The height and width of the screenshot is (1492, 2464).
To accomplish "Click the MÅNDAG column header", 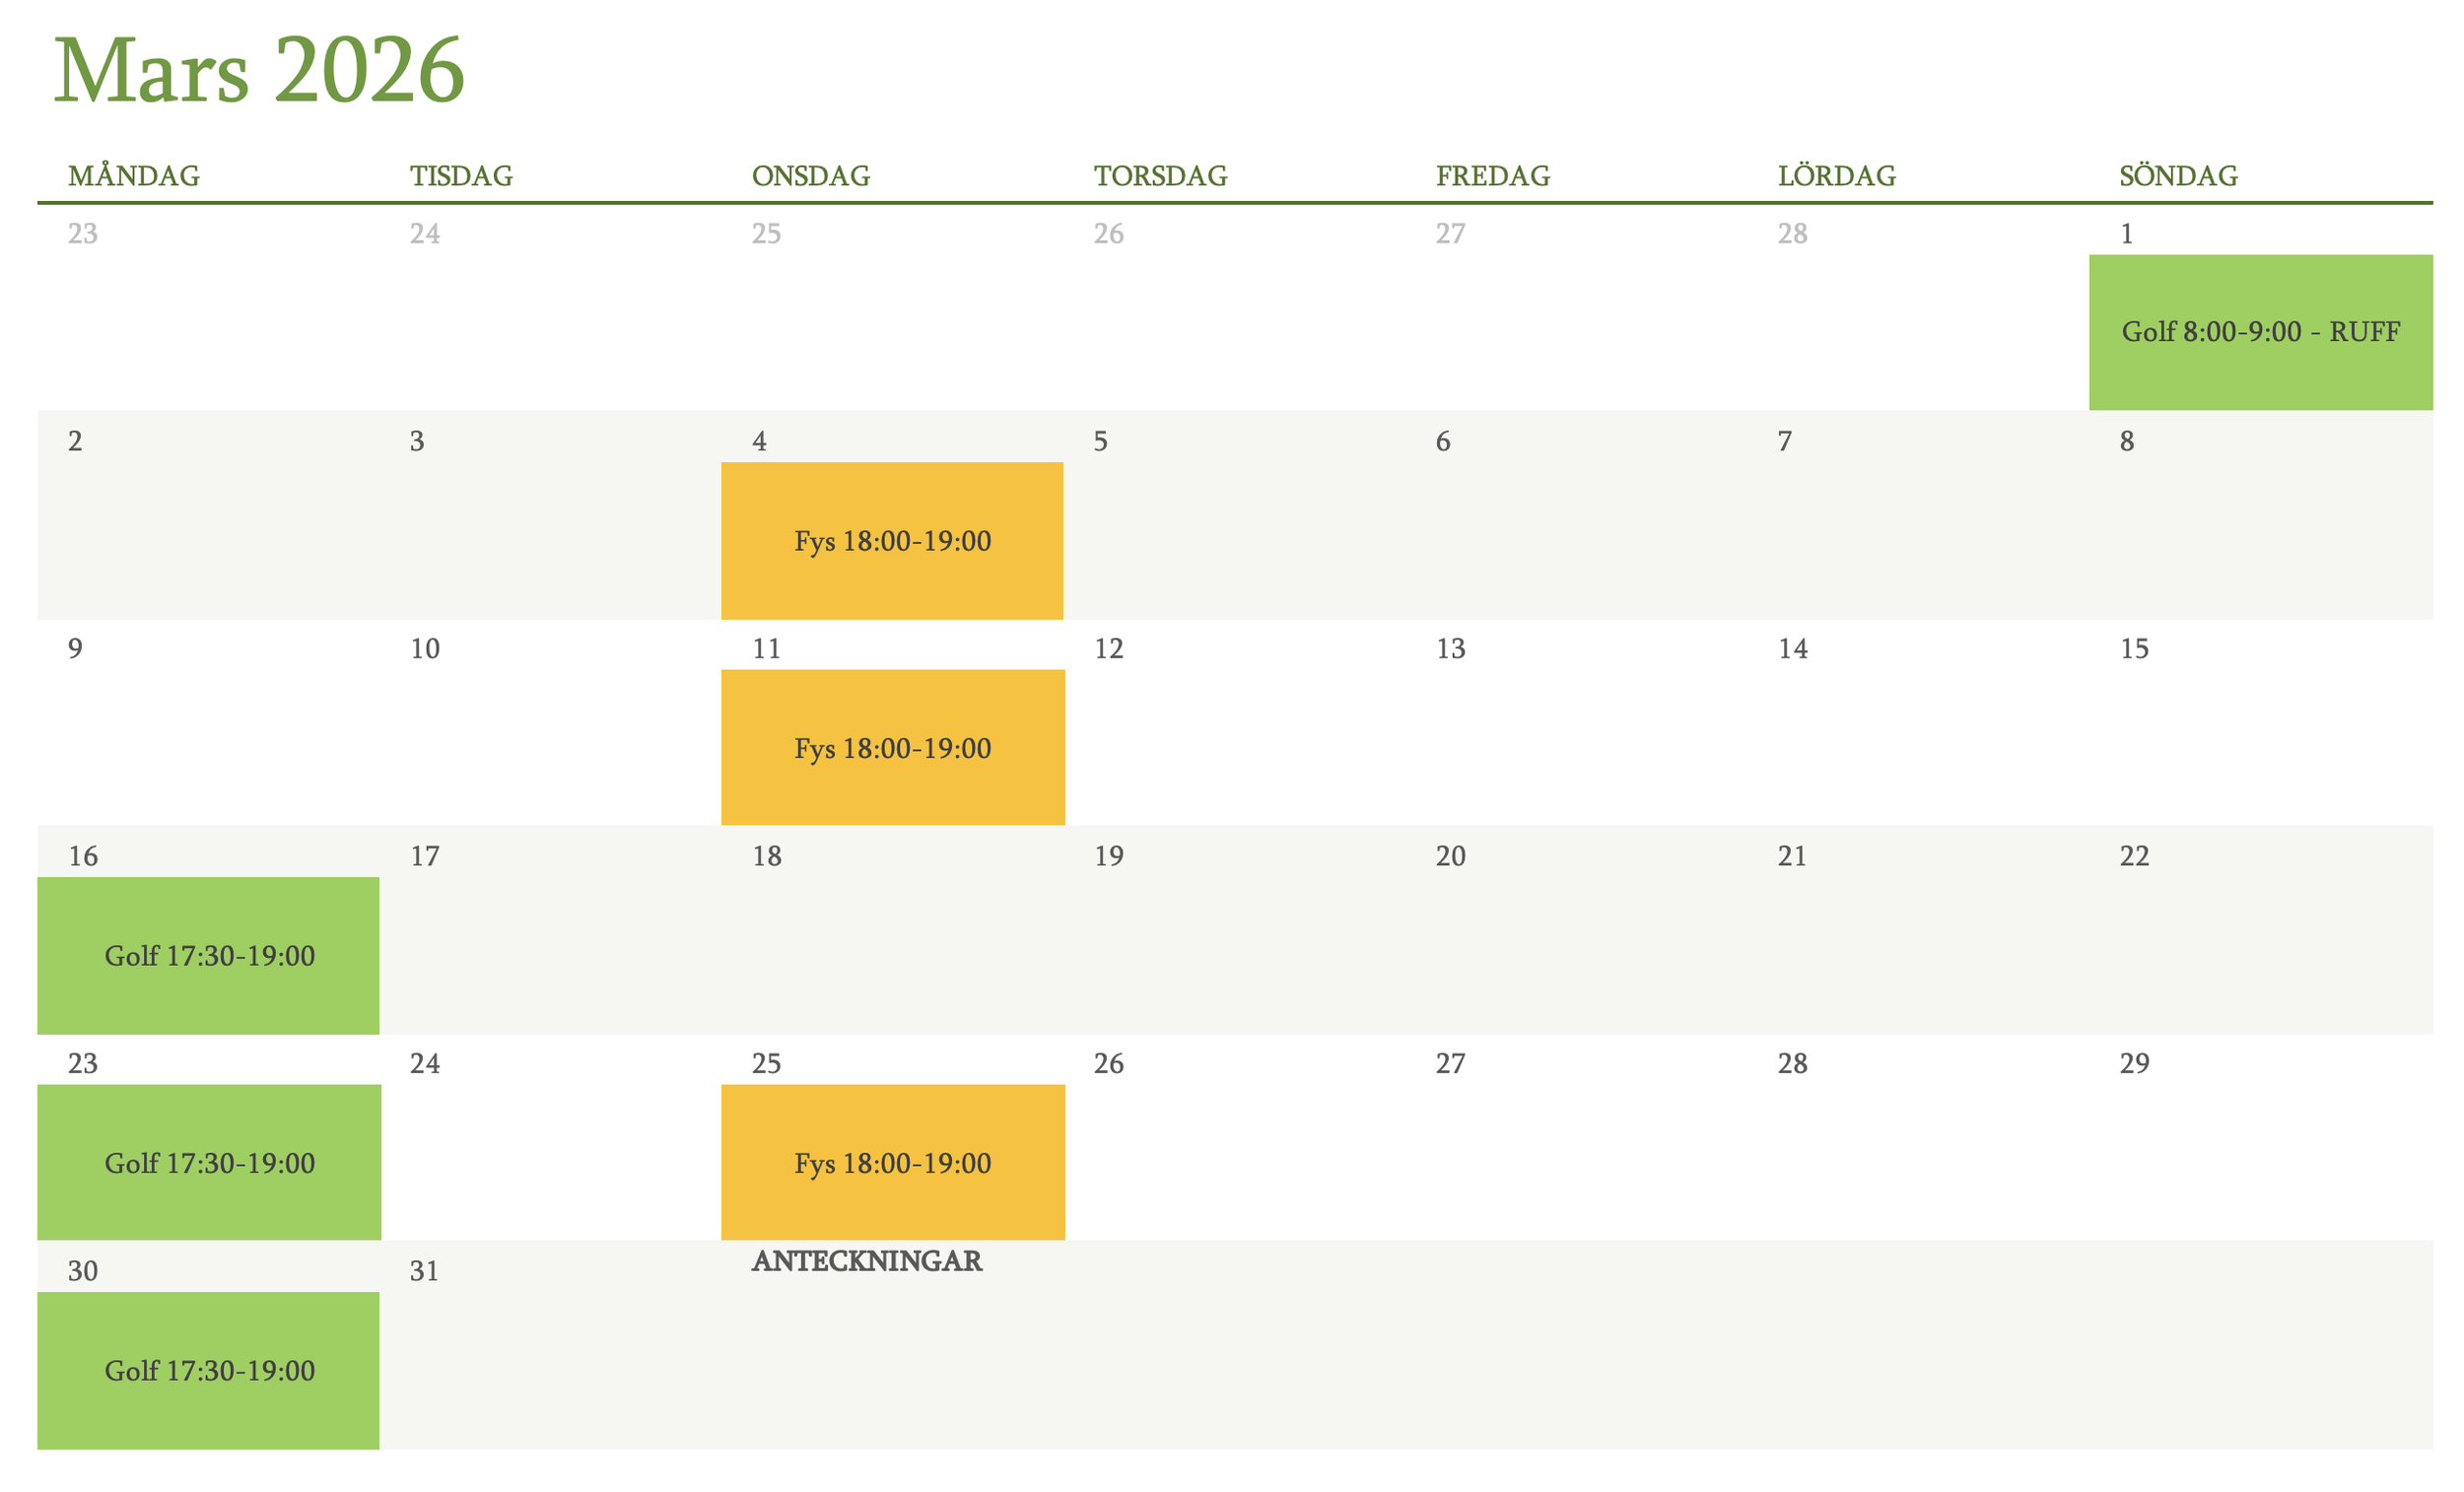I will click(x=134, y=176).
